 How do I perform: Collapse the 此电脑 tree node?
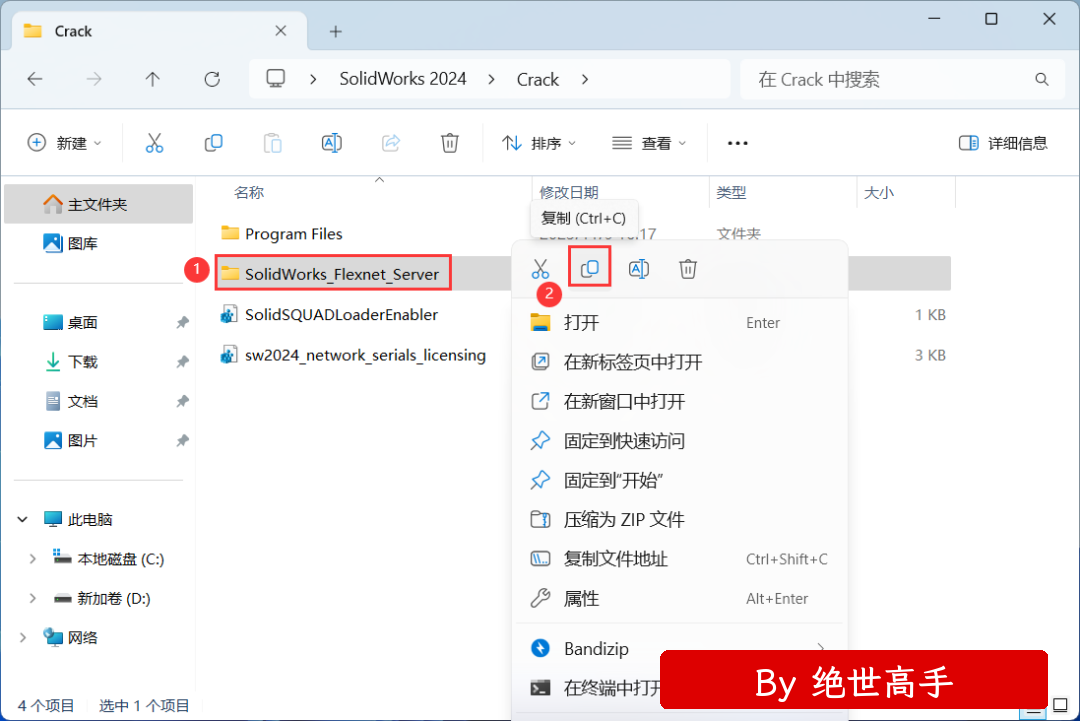click(22, 520)
